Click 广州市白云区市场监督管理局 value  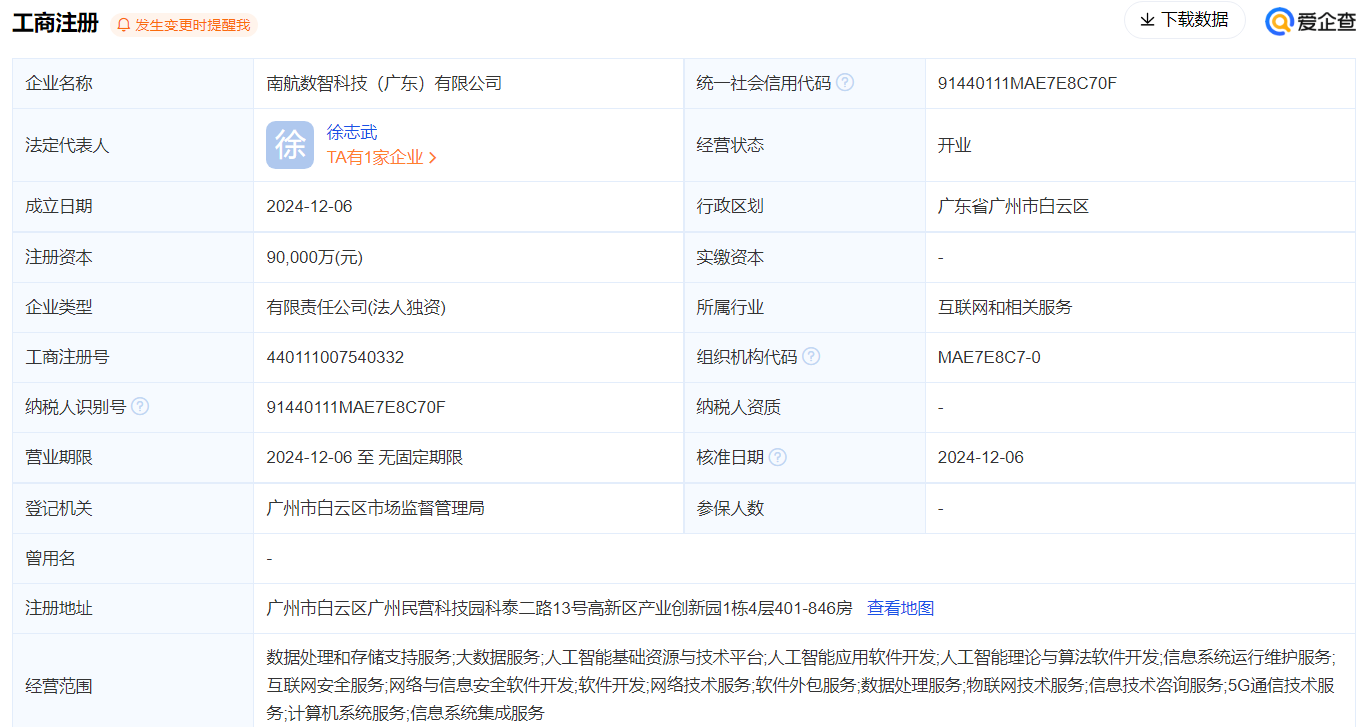tap(375, 508)
